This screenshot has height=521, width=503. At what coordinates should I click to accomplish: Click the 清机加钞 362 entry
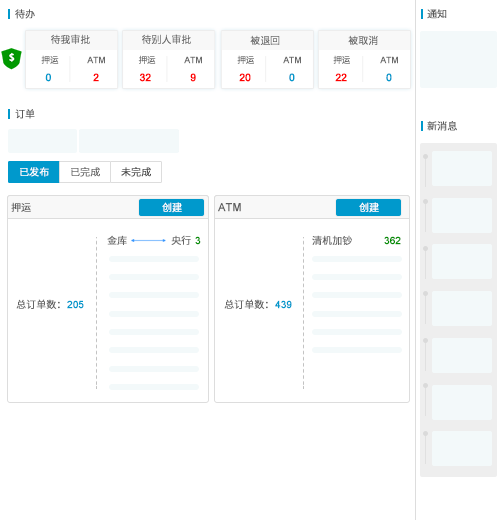(x=356, y=240)
